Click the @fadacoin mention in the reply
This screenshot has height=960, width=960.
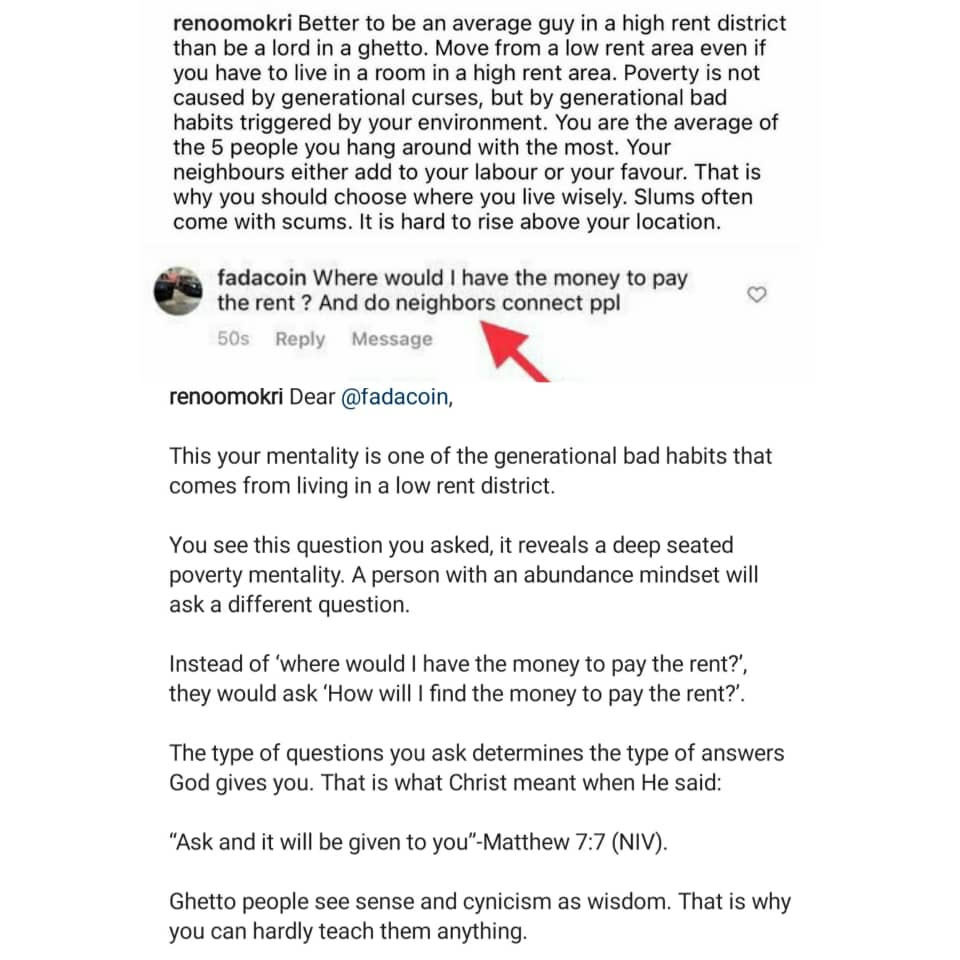click(395, 397)
